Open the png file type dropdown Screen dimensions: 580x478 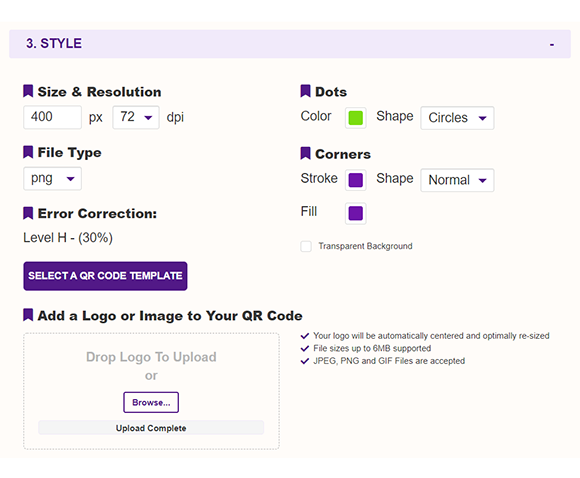coord(53,179)
